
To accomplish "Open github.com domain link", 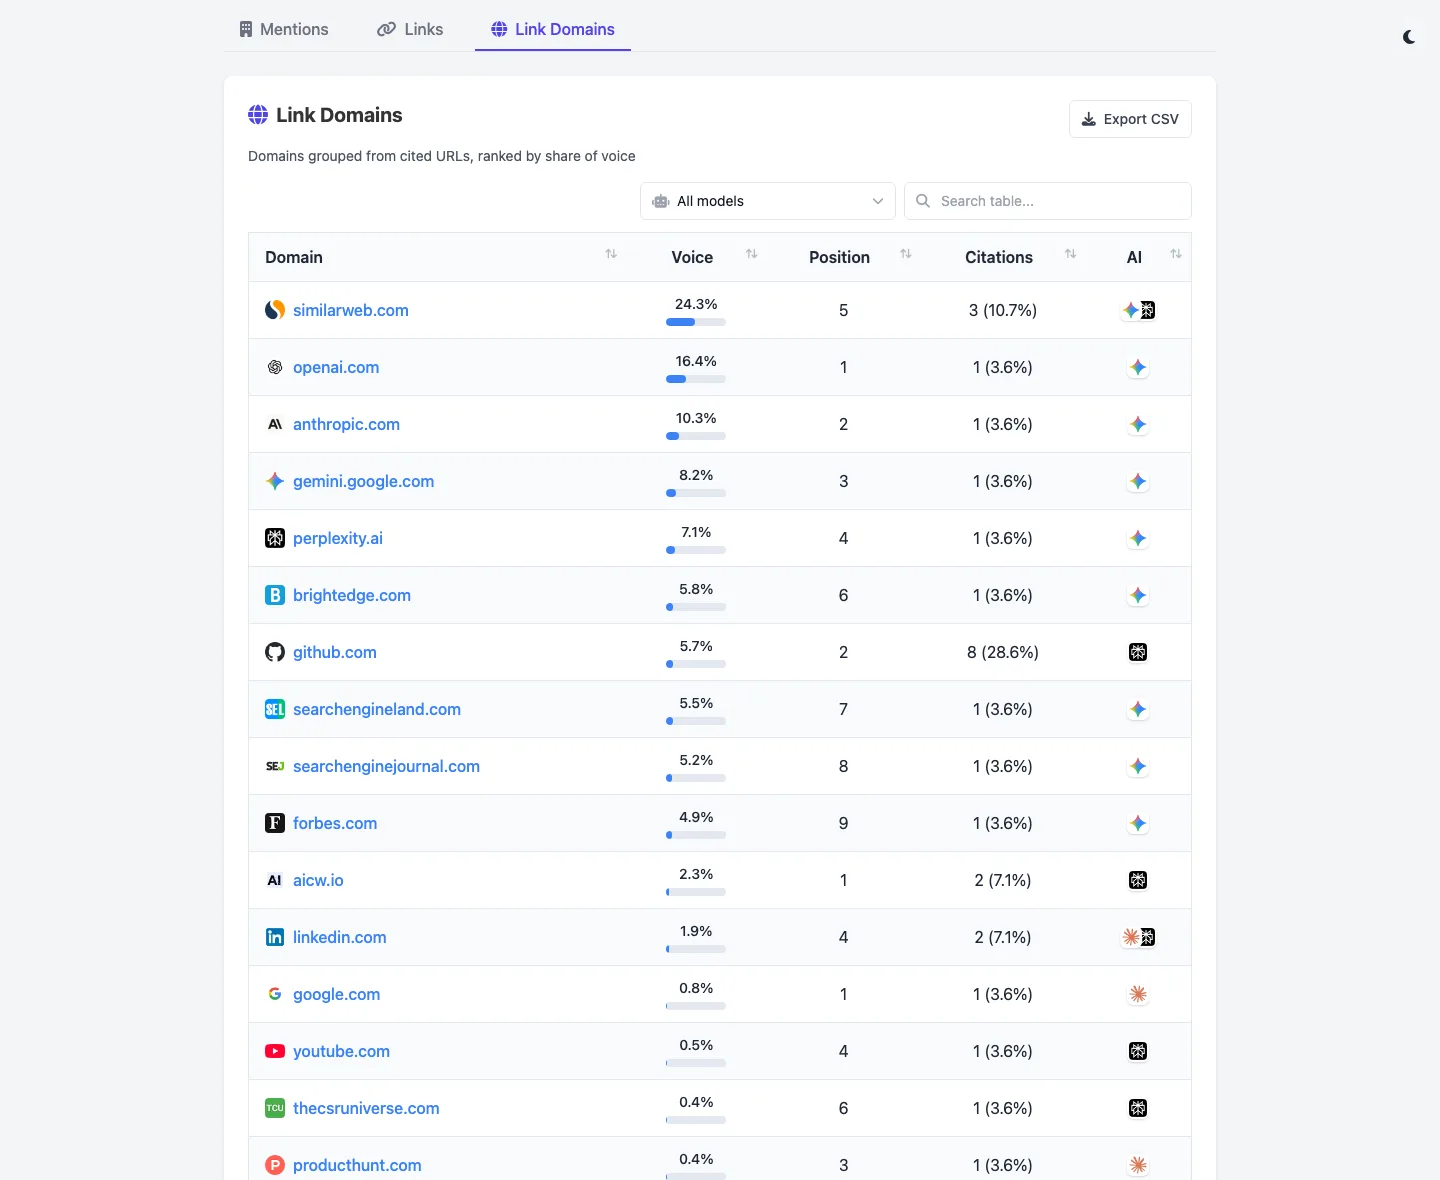I will click(x=335, y=652).
